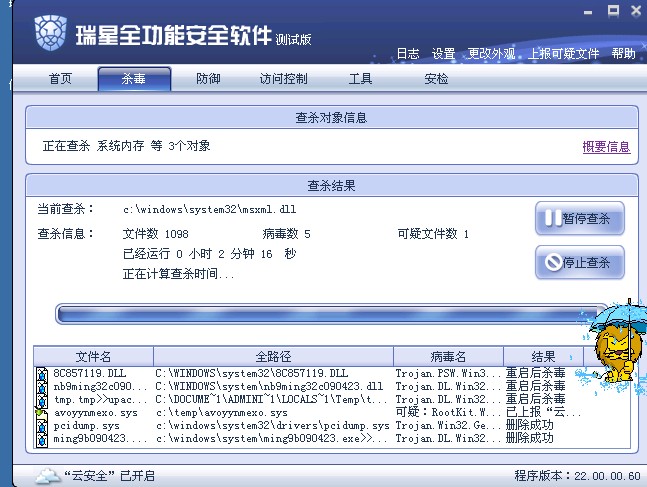
Task: Click Trojan.Win32.Ge... virus entry
Action: coord(448,426)
